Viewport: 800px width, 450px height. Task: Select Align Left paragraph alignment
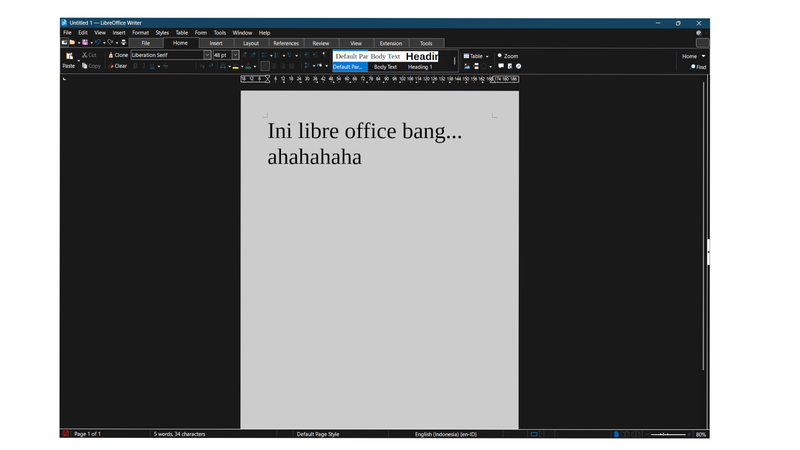pos(265,66)
